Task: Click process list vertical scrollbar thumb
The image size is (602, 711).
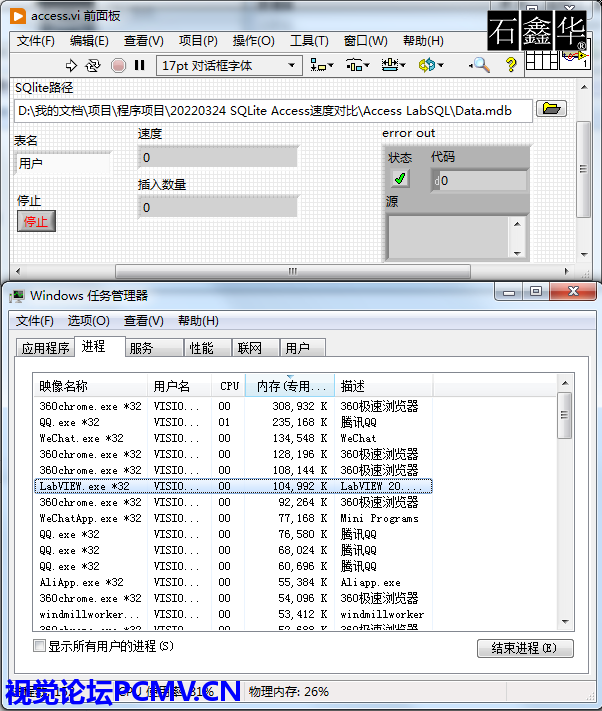Action: (x=565, y=415)
